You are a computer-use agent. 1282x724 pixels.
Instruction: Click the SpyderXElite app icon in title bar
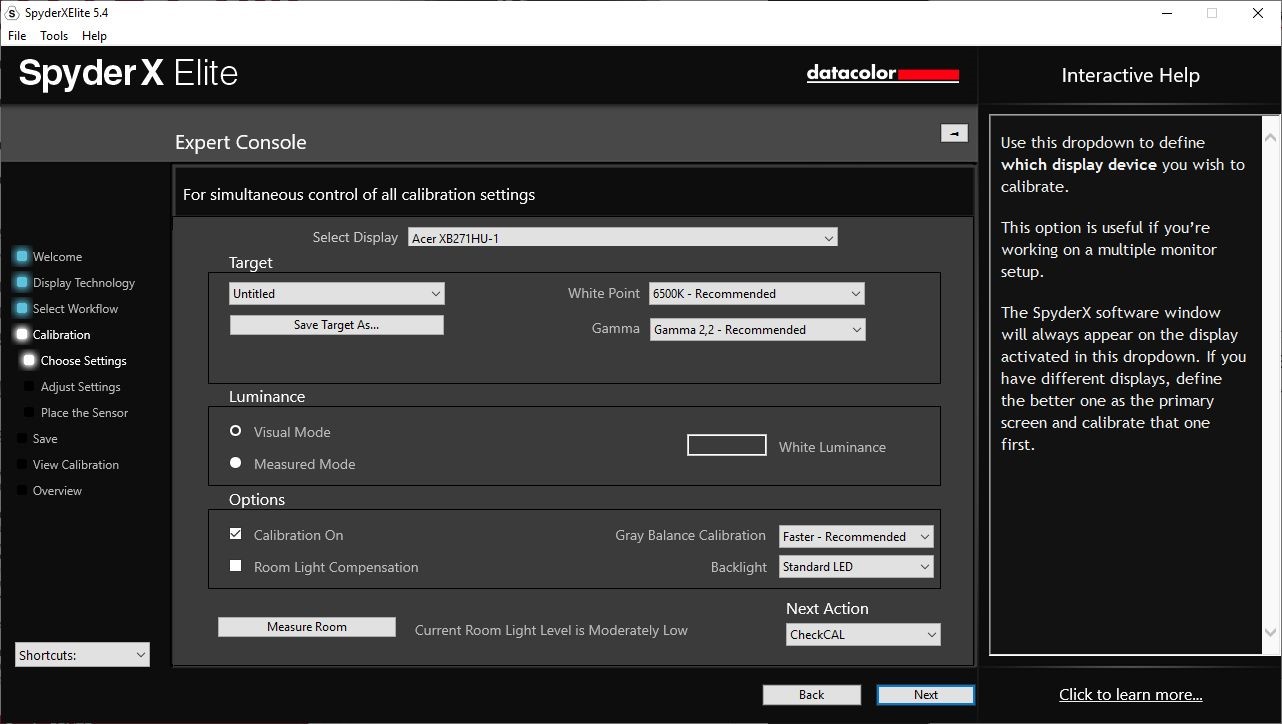pyautogui.click(x=12, y=13)
